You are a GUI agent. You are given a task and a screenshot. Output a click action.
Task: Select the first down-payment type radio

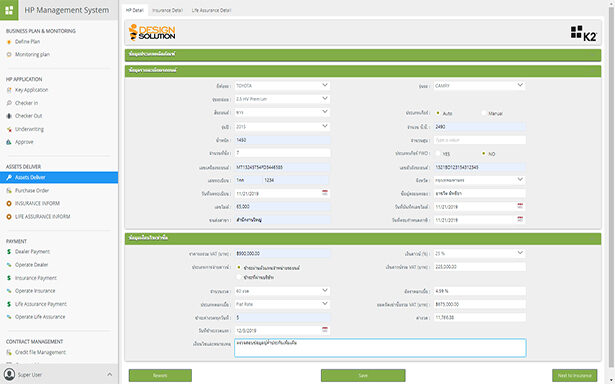(x=239, y=268)
